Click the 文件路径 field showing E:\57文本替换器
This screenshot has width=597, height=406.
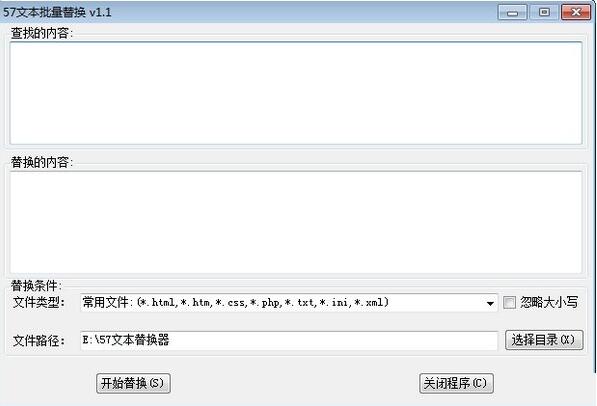coord(289,340)
